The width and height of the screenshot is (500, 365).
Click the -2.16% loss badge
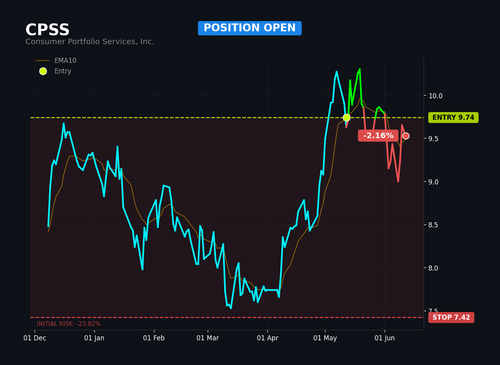378,136
